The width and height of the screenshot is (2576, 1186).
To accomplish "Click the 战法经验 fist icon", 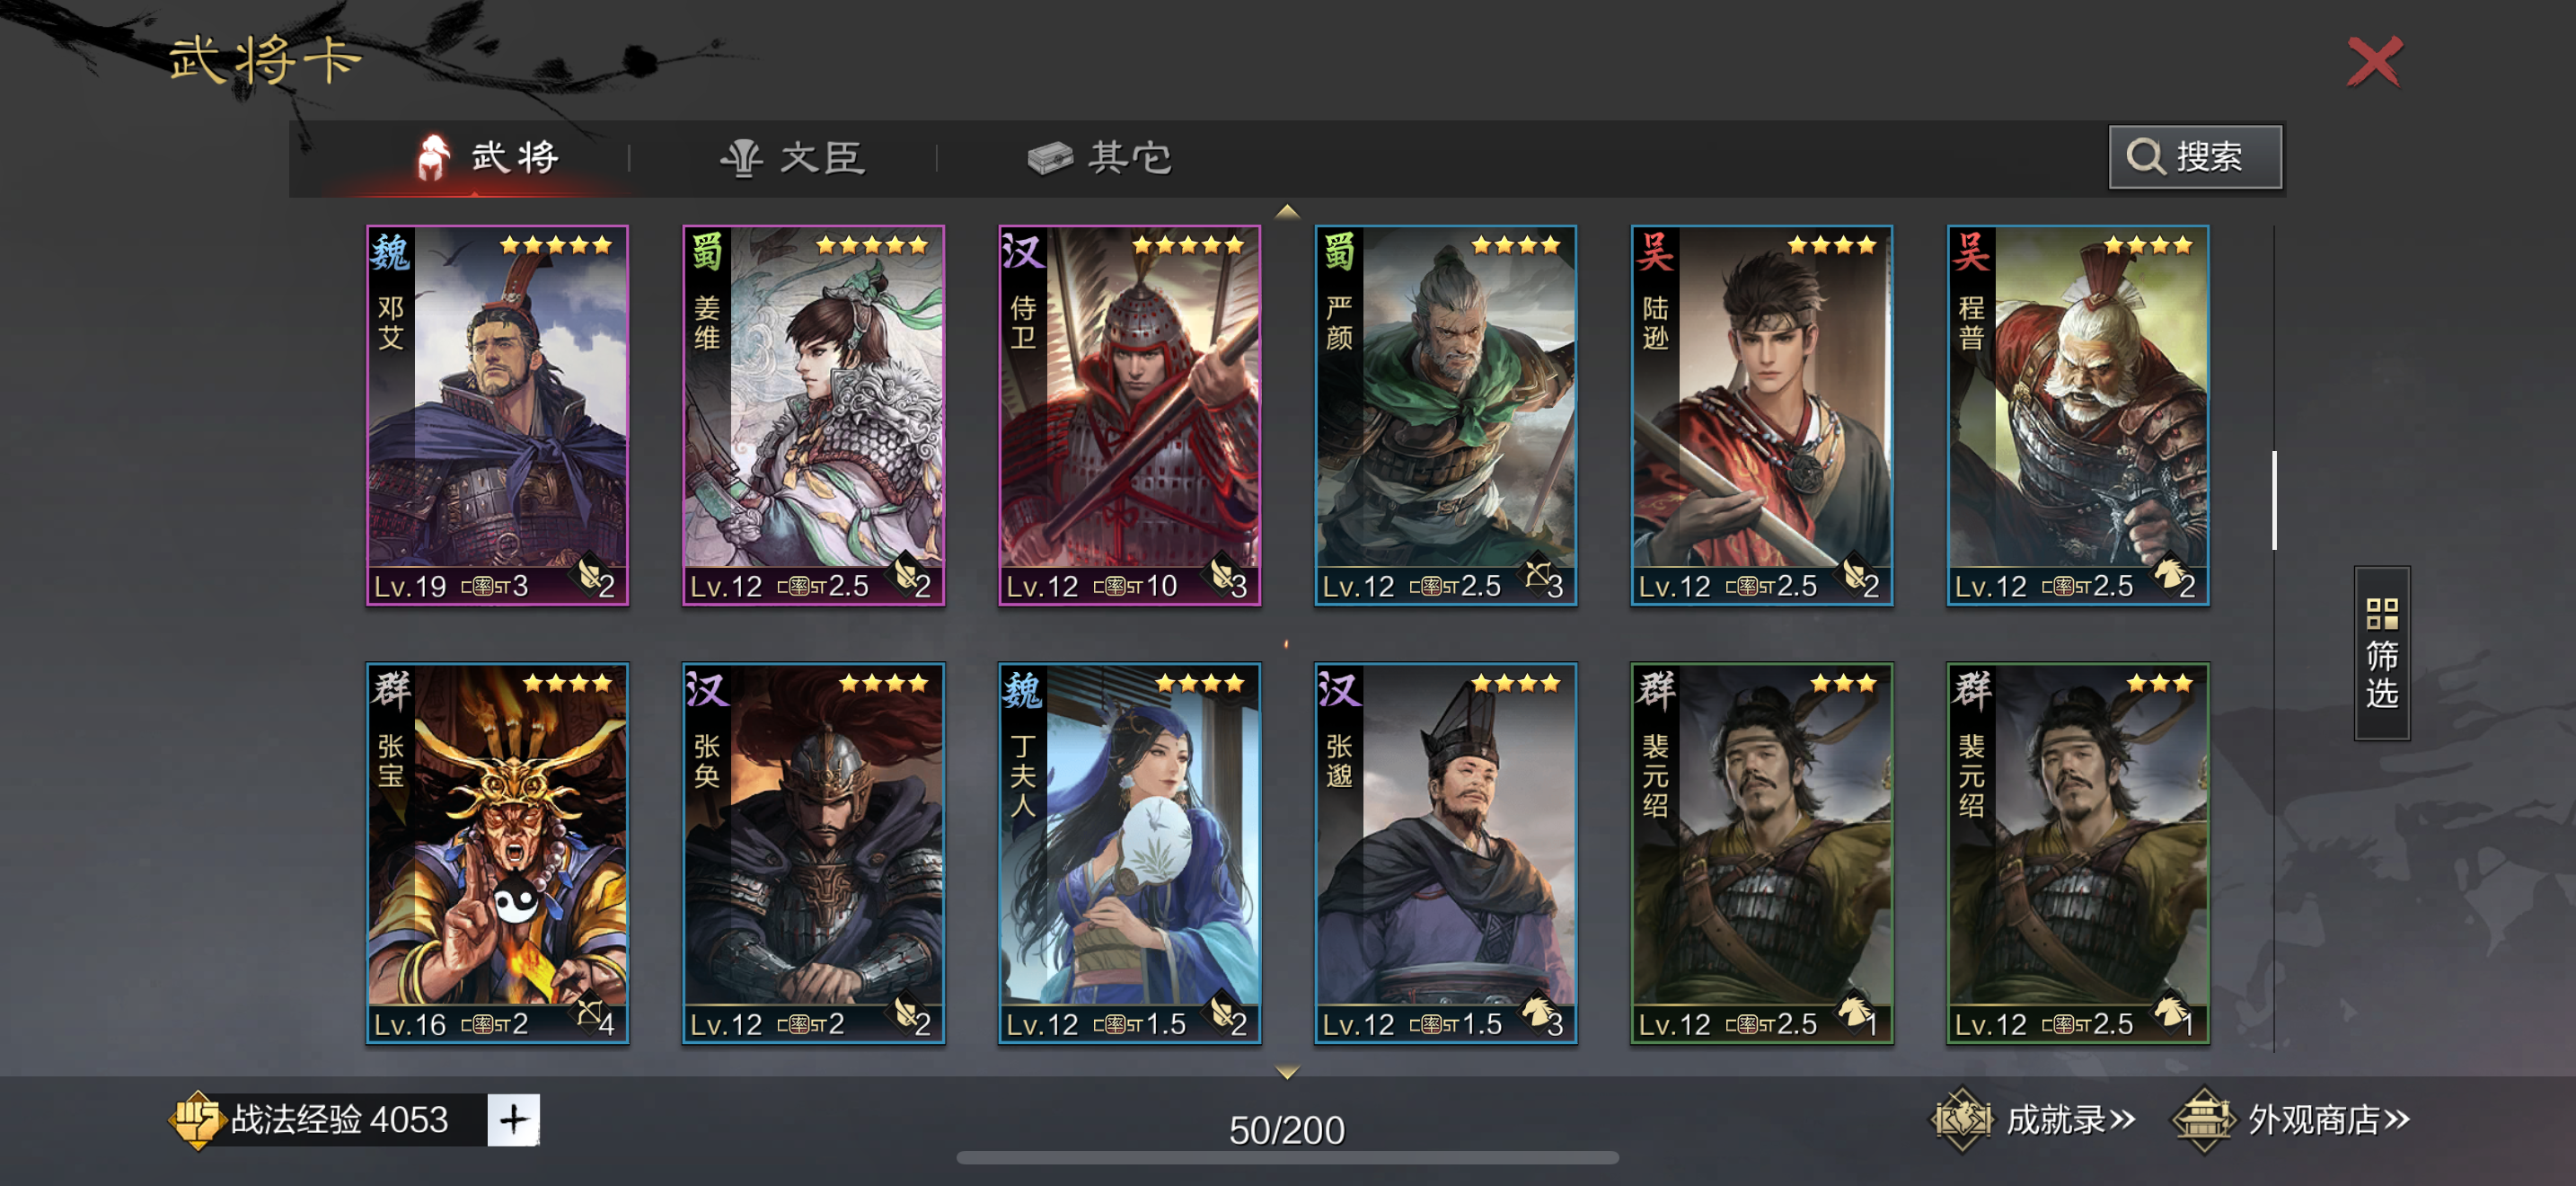I will [197, 1119].
